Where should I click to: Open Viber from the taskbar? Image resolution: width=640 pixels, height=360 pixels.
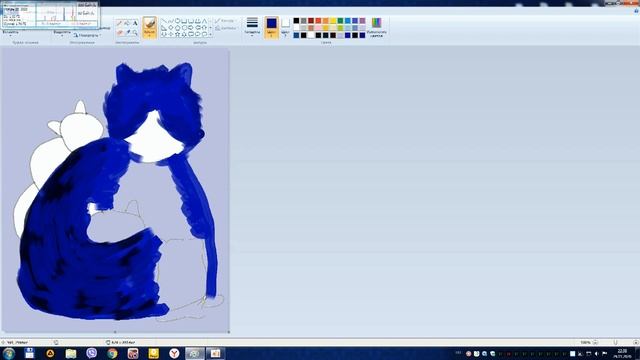[x=92, y=353]
